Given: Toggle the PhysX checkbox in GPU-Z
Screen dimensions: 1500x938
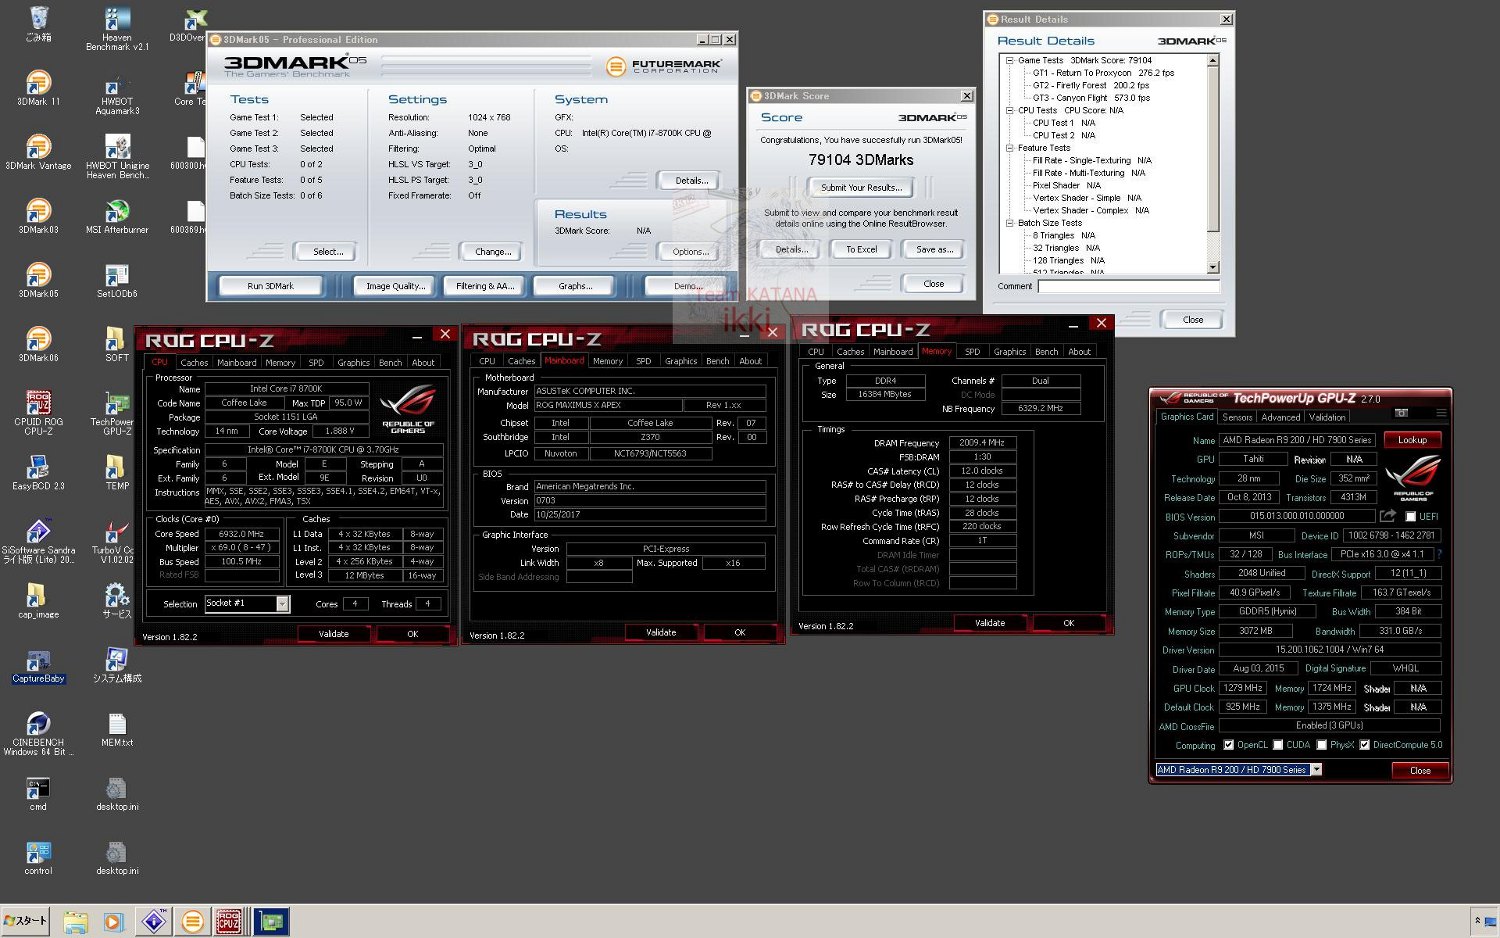Looking at the screenshot, I should (1322, 745).
